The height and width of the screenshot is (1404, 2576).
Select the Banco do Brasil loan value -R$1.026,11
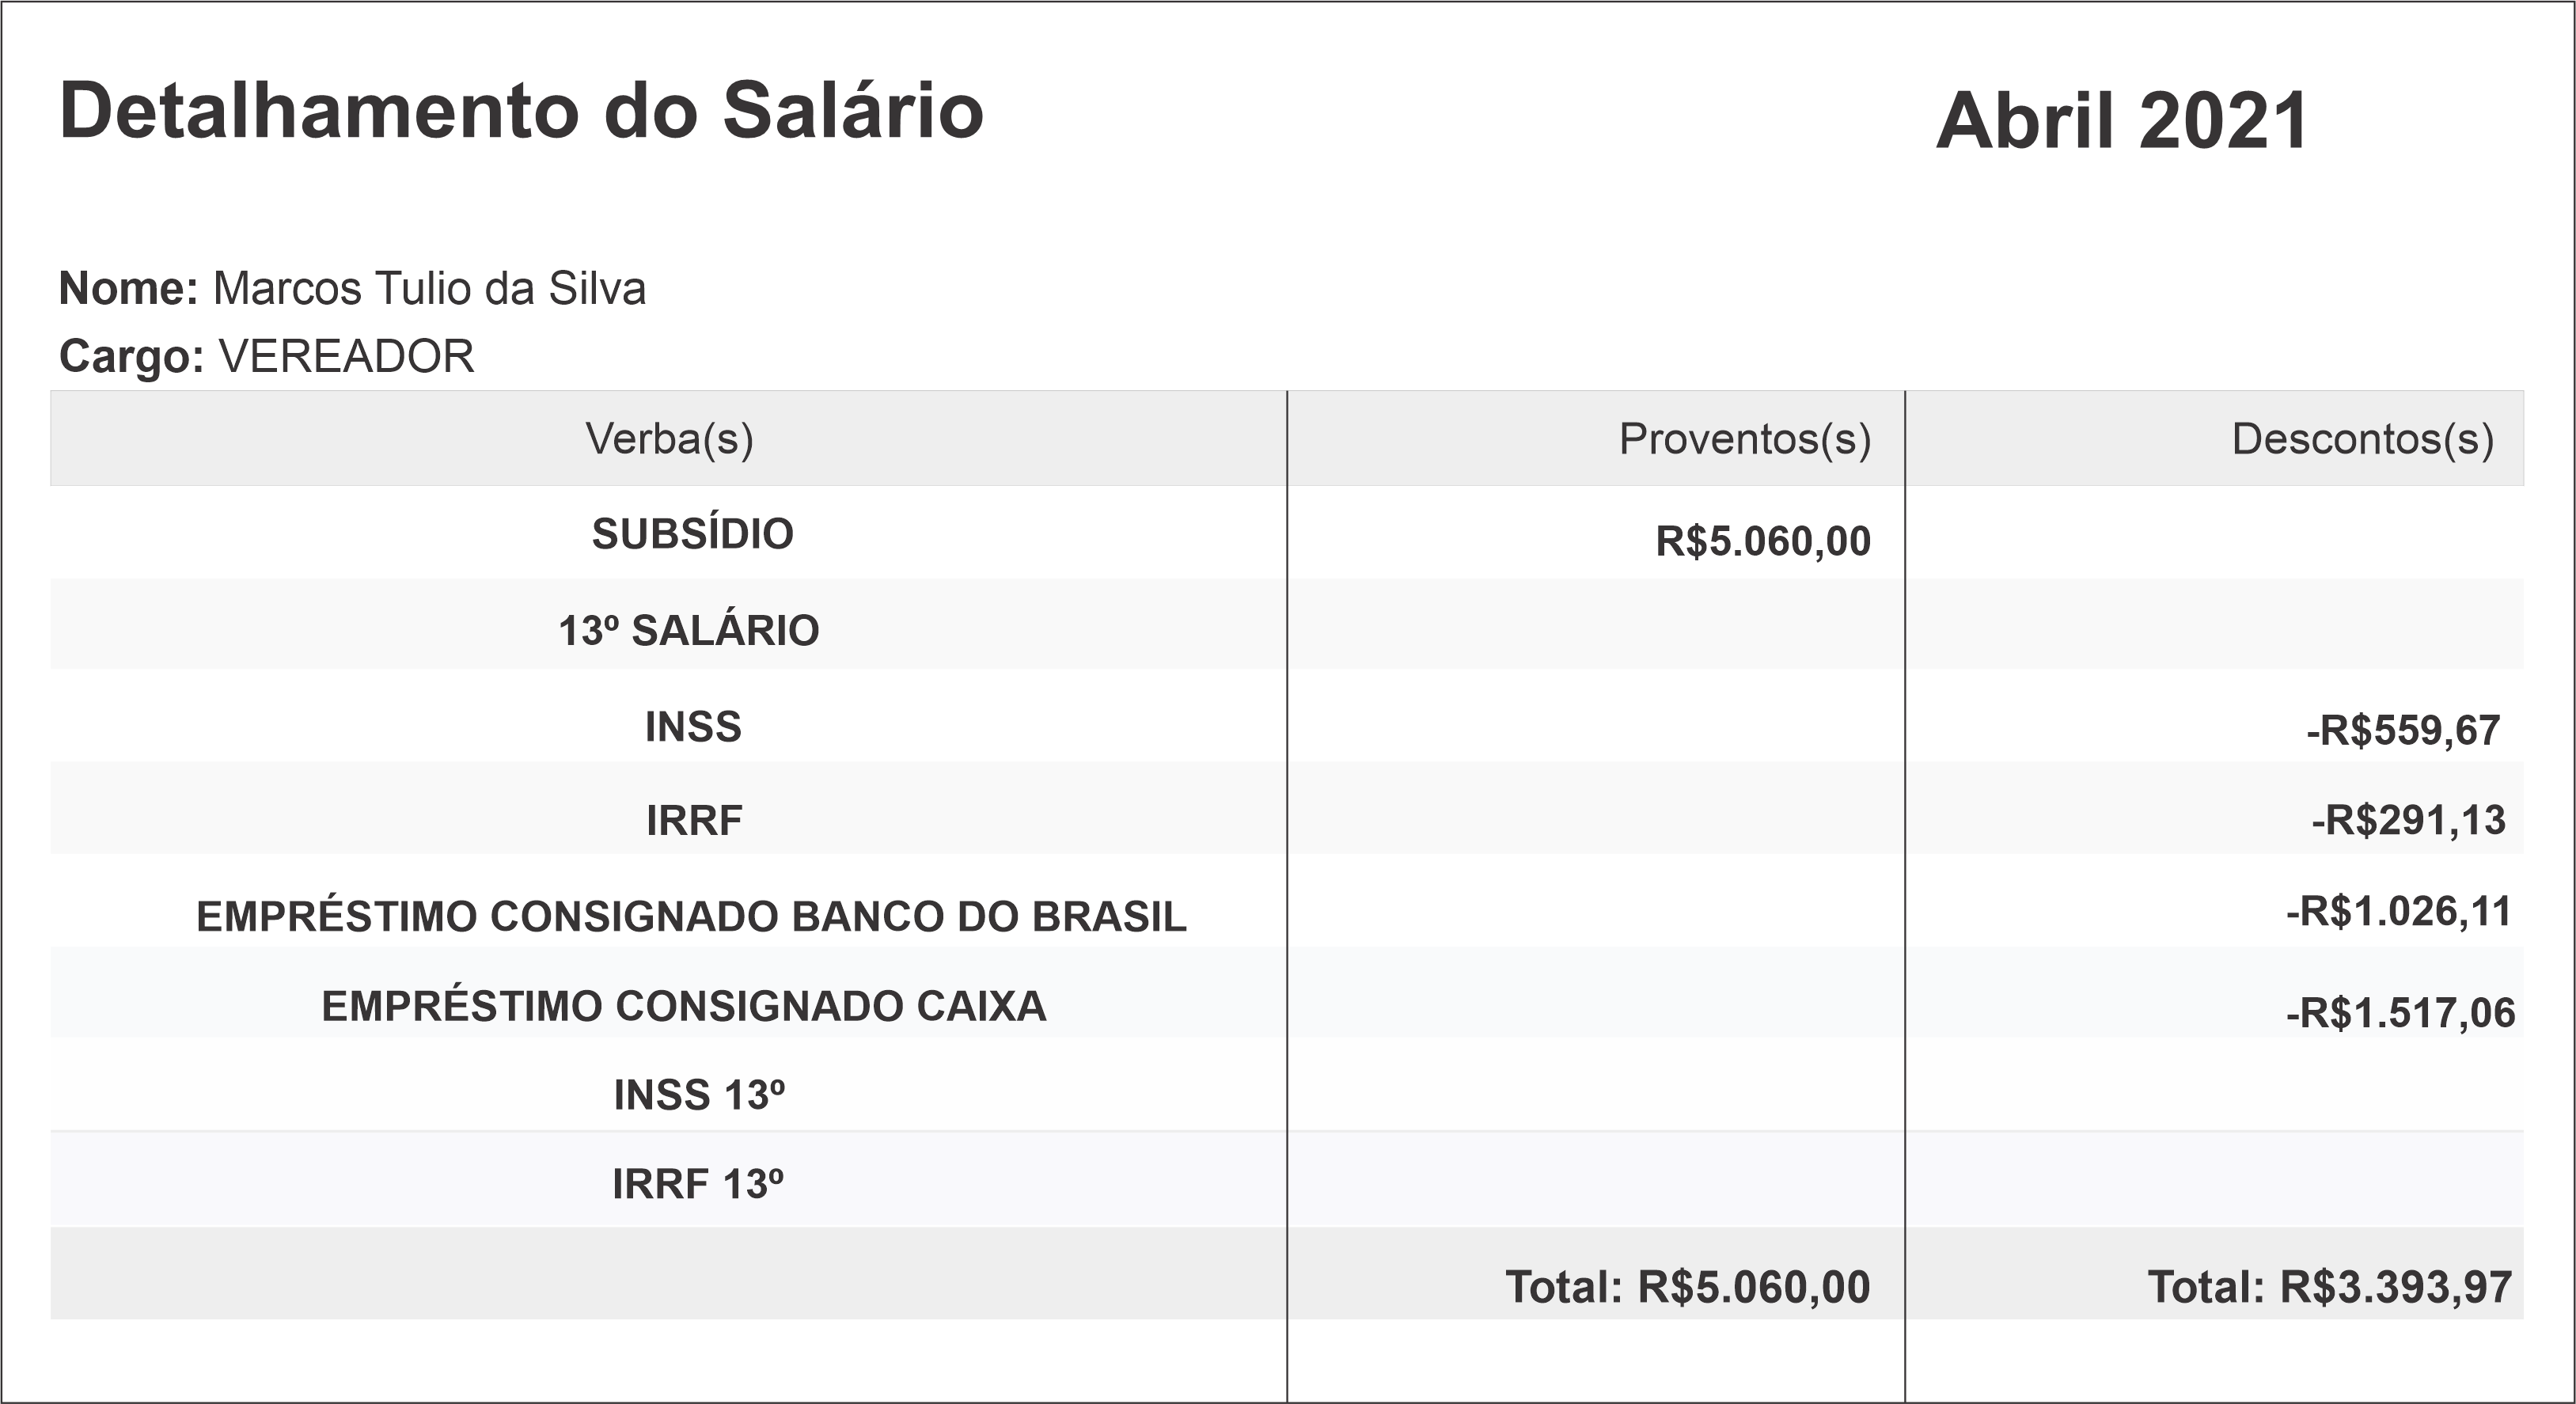[2398, 912]
